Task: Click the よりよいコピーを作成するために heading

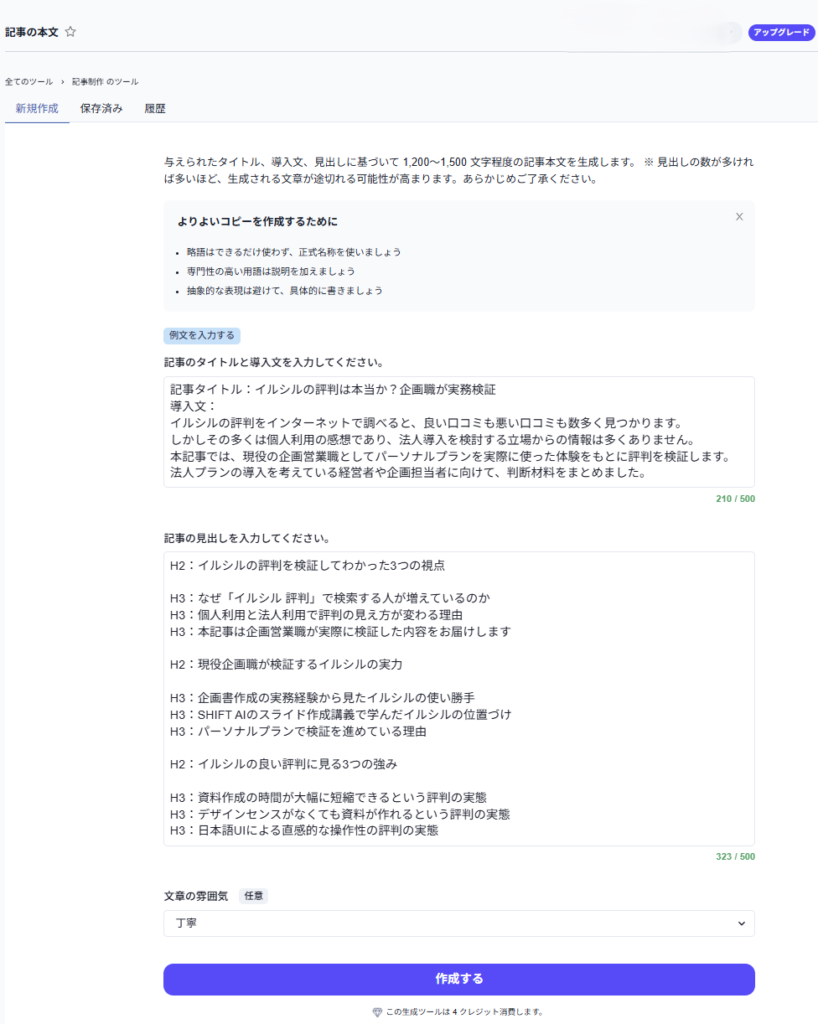Action: pos(258,221)
